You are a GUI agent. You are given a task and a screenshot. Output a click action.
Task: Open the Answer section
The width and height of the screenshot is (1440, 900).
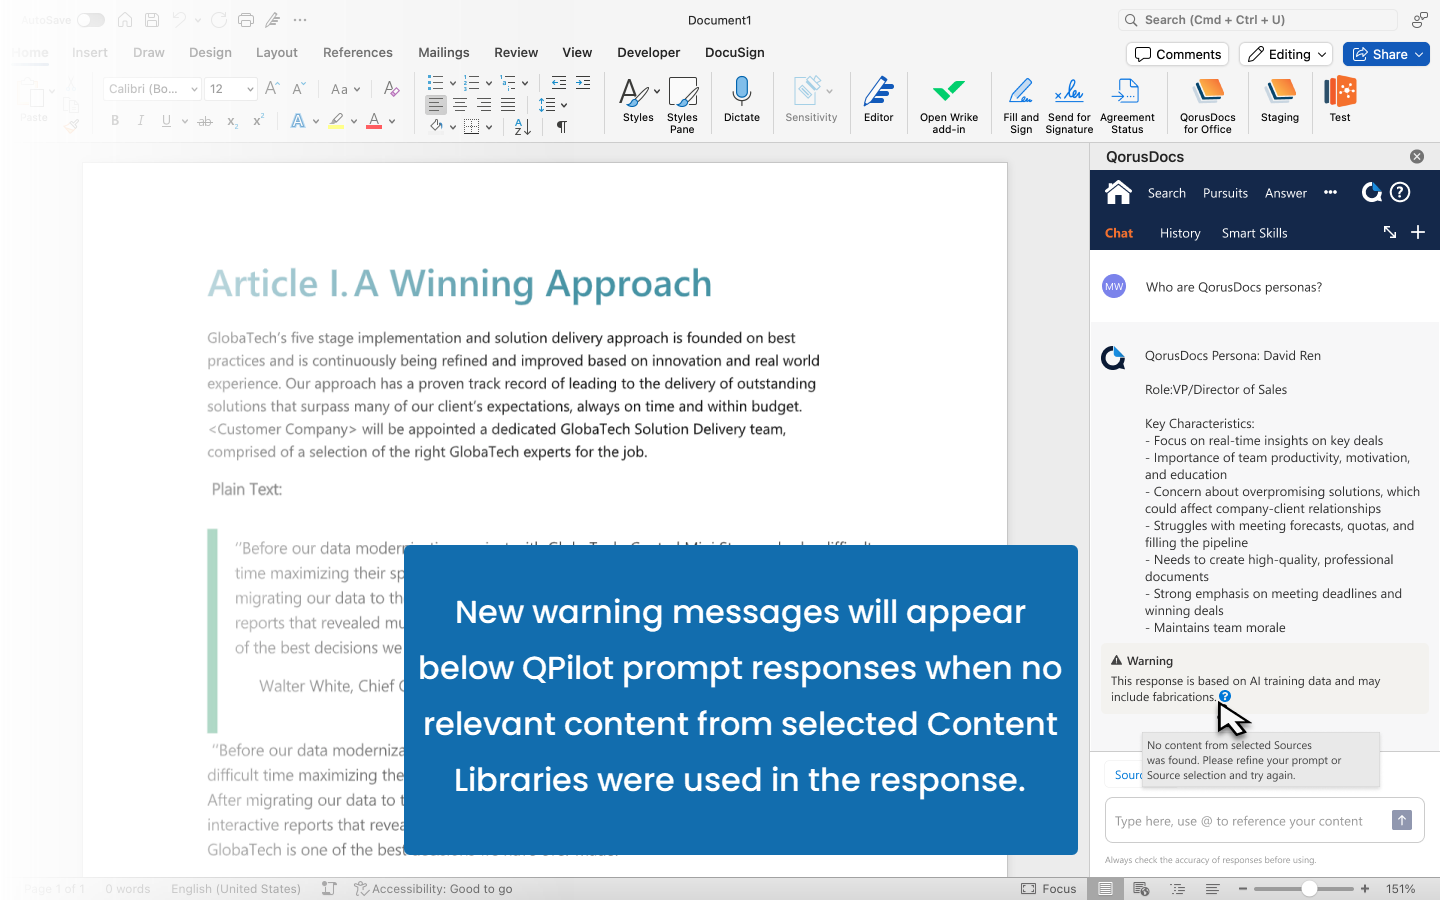(x=1285, y=193)
